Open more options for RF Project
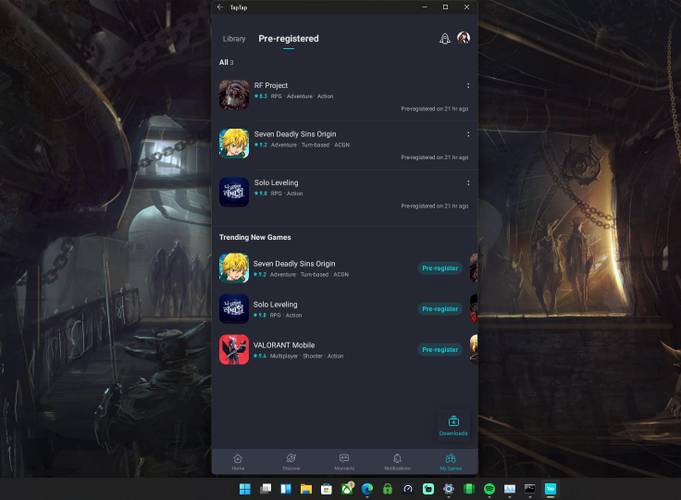The width and height of the screenshot is (681, 500). [468, 86]
